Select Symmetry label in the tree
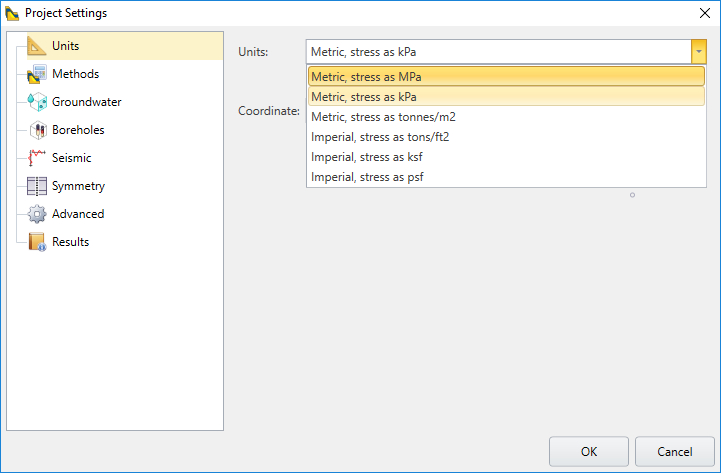721x473 pixels. pyautogui.click(x=78, y=186)
